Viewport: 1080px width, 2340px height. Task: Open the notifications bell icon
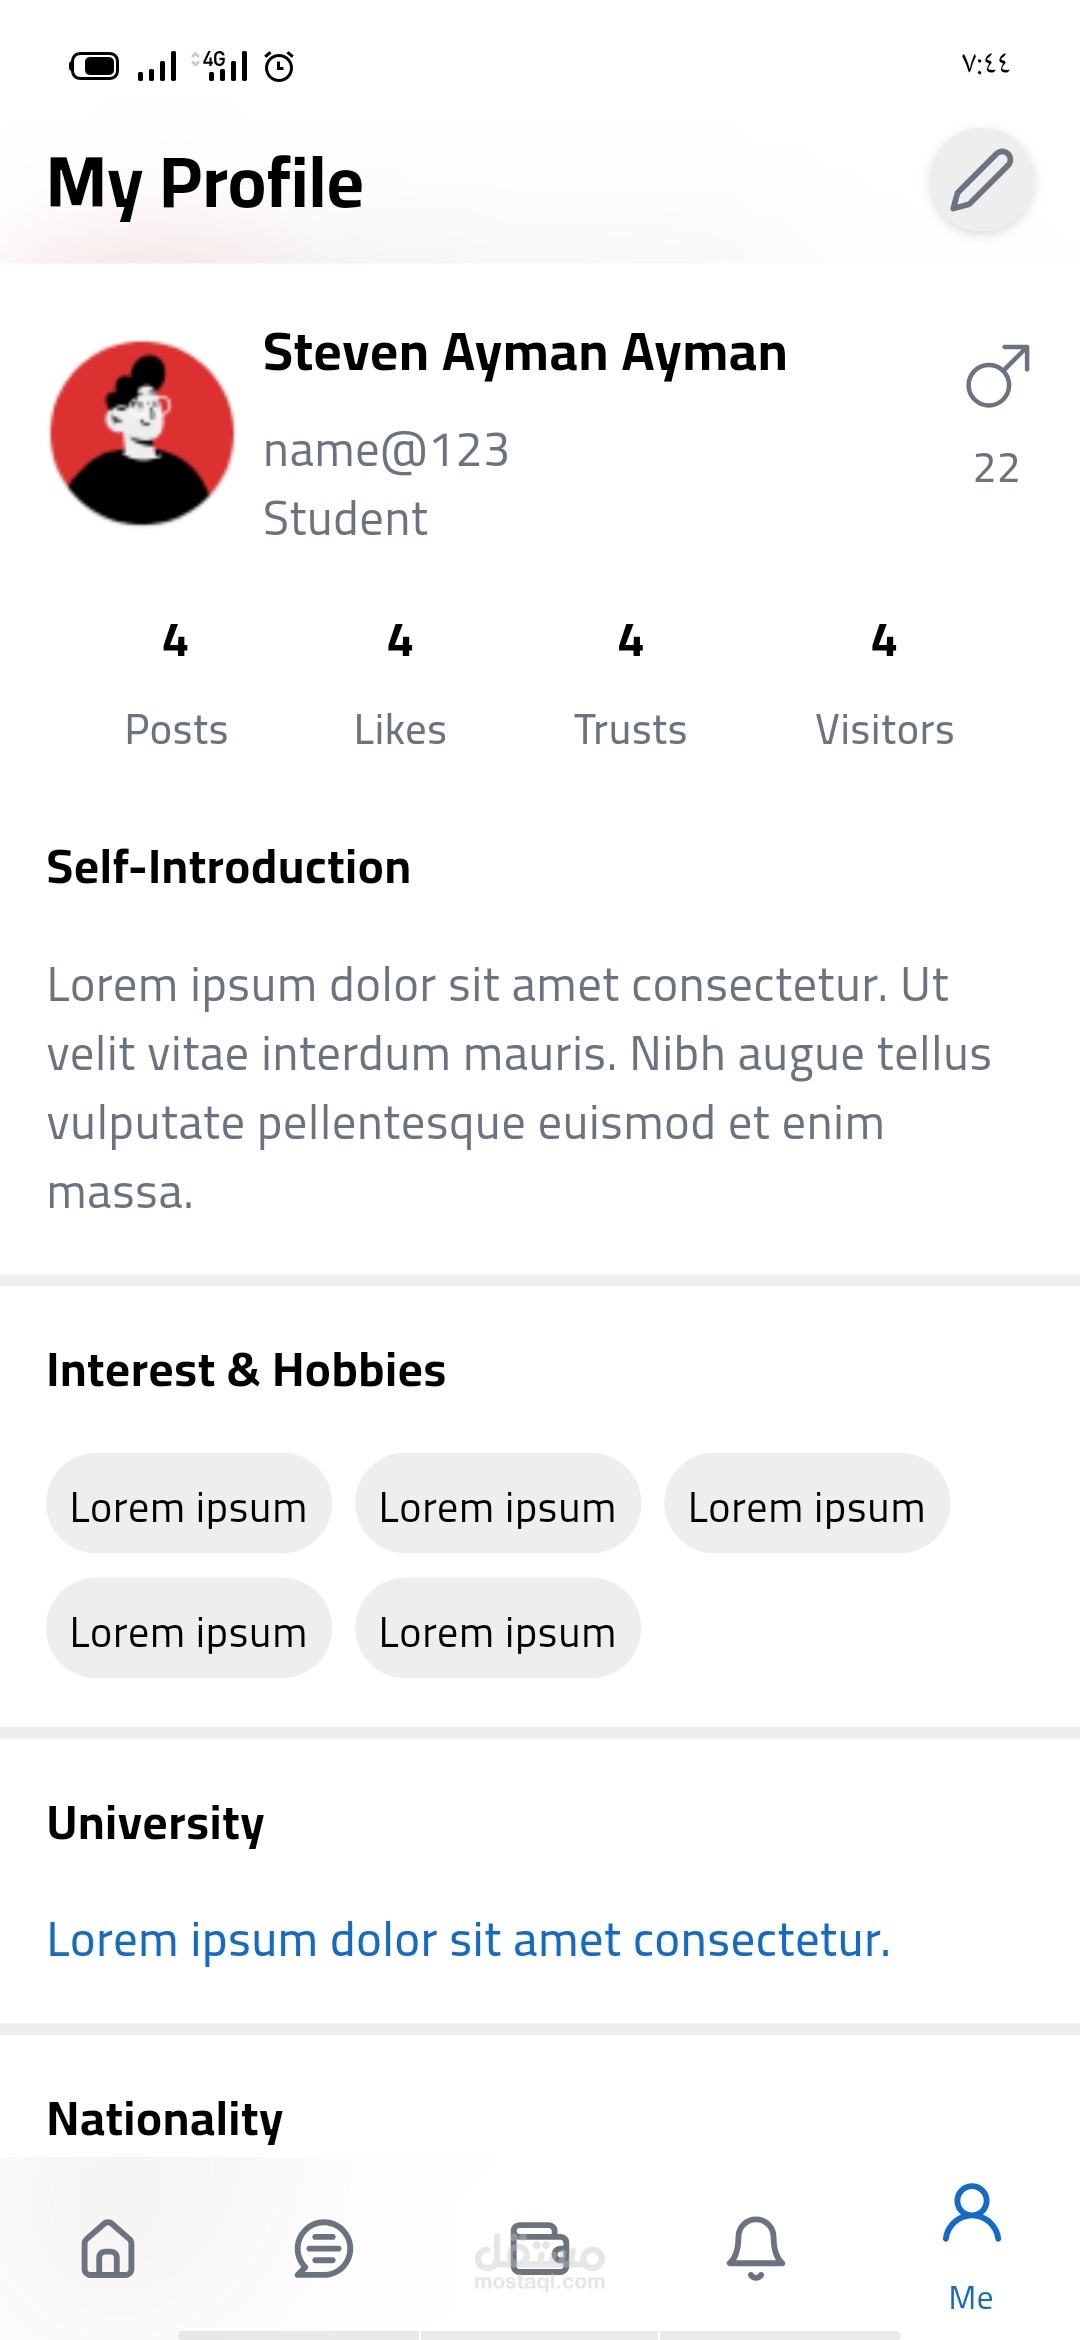coord(756,2248)
